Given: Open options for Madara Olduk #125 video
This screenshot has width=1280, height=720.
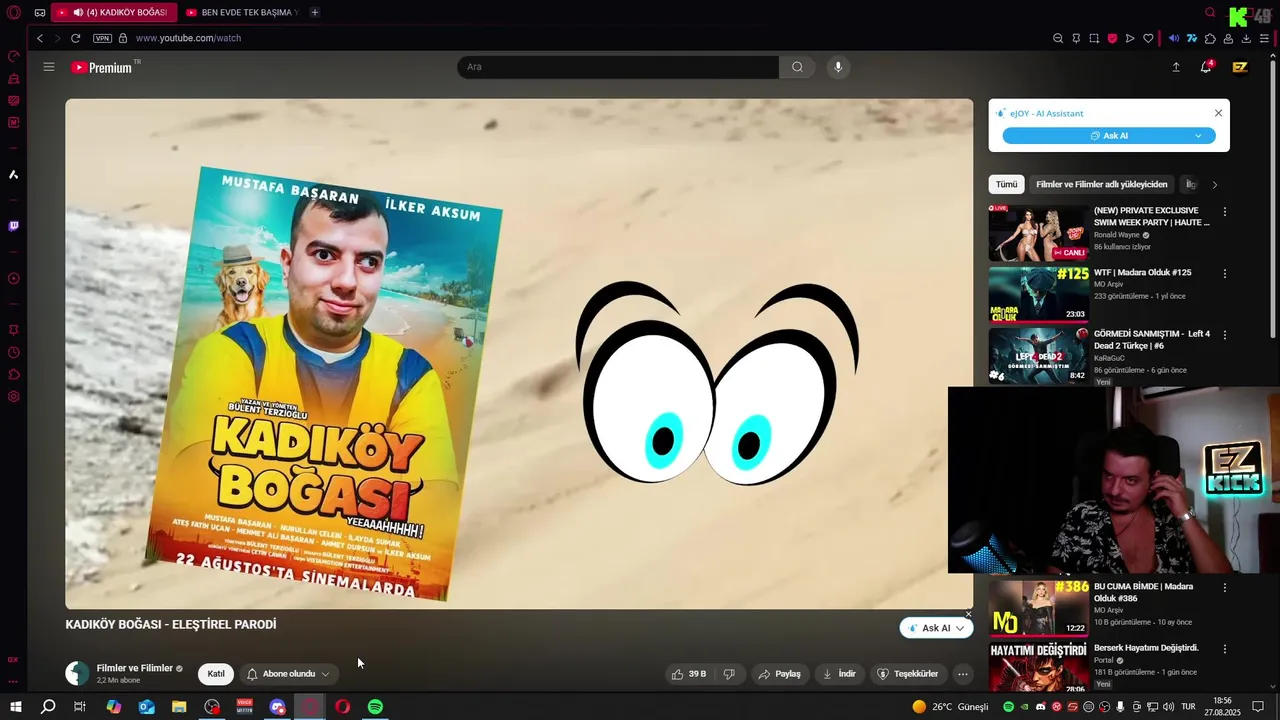Looking at the screenshot, I should tap(1224, 273).
